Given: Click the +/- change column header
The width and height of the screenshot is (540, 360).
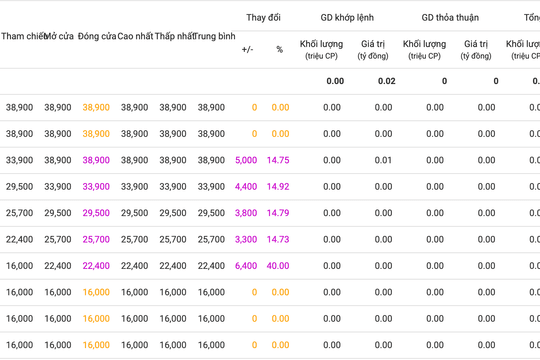Looking at the screenshot, I should (x=247, y=50).
